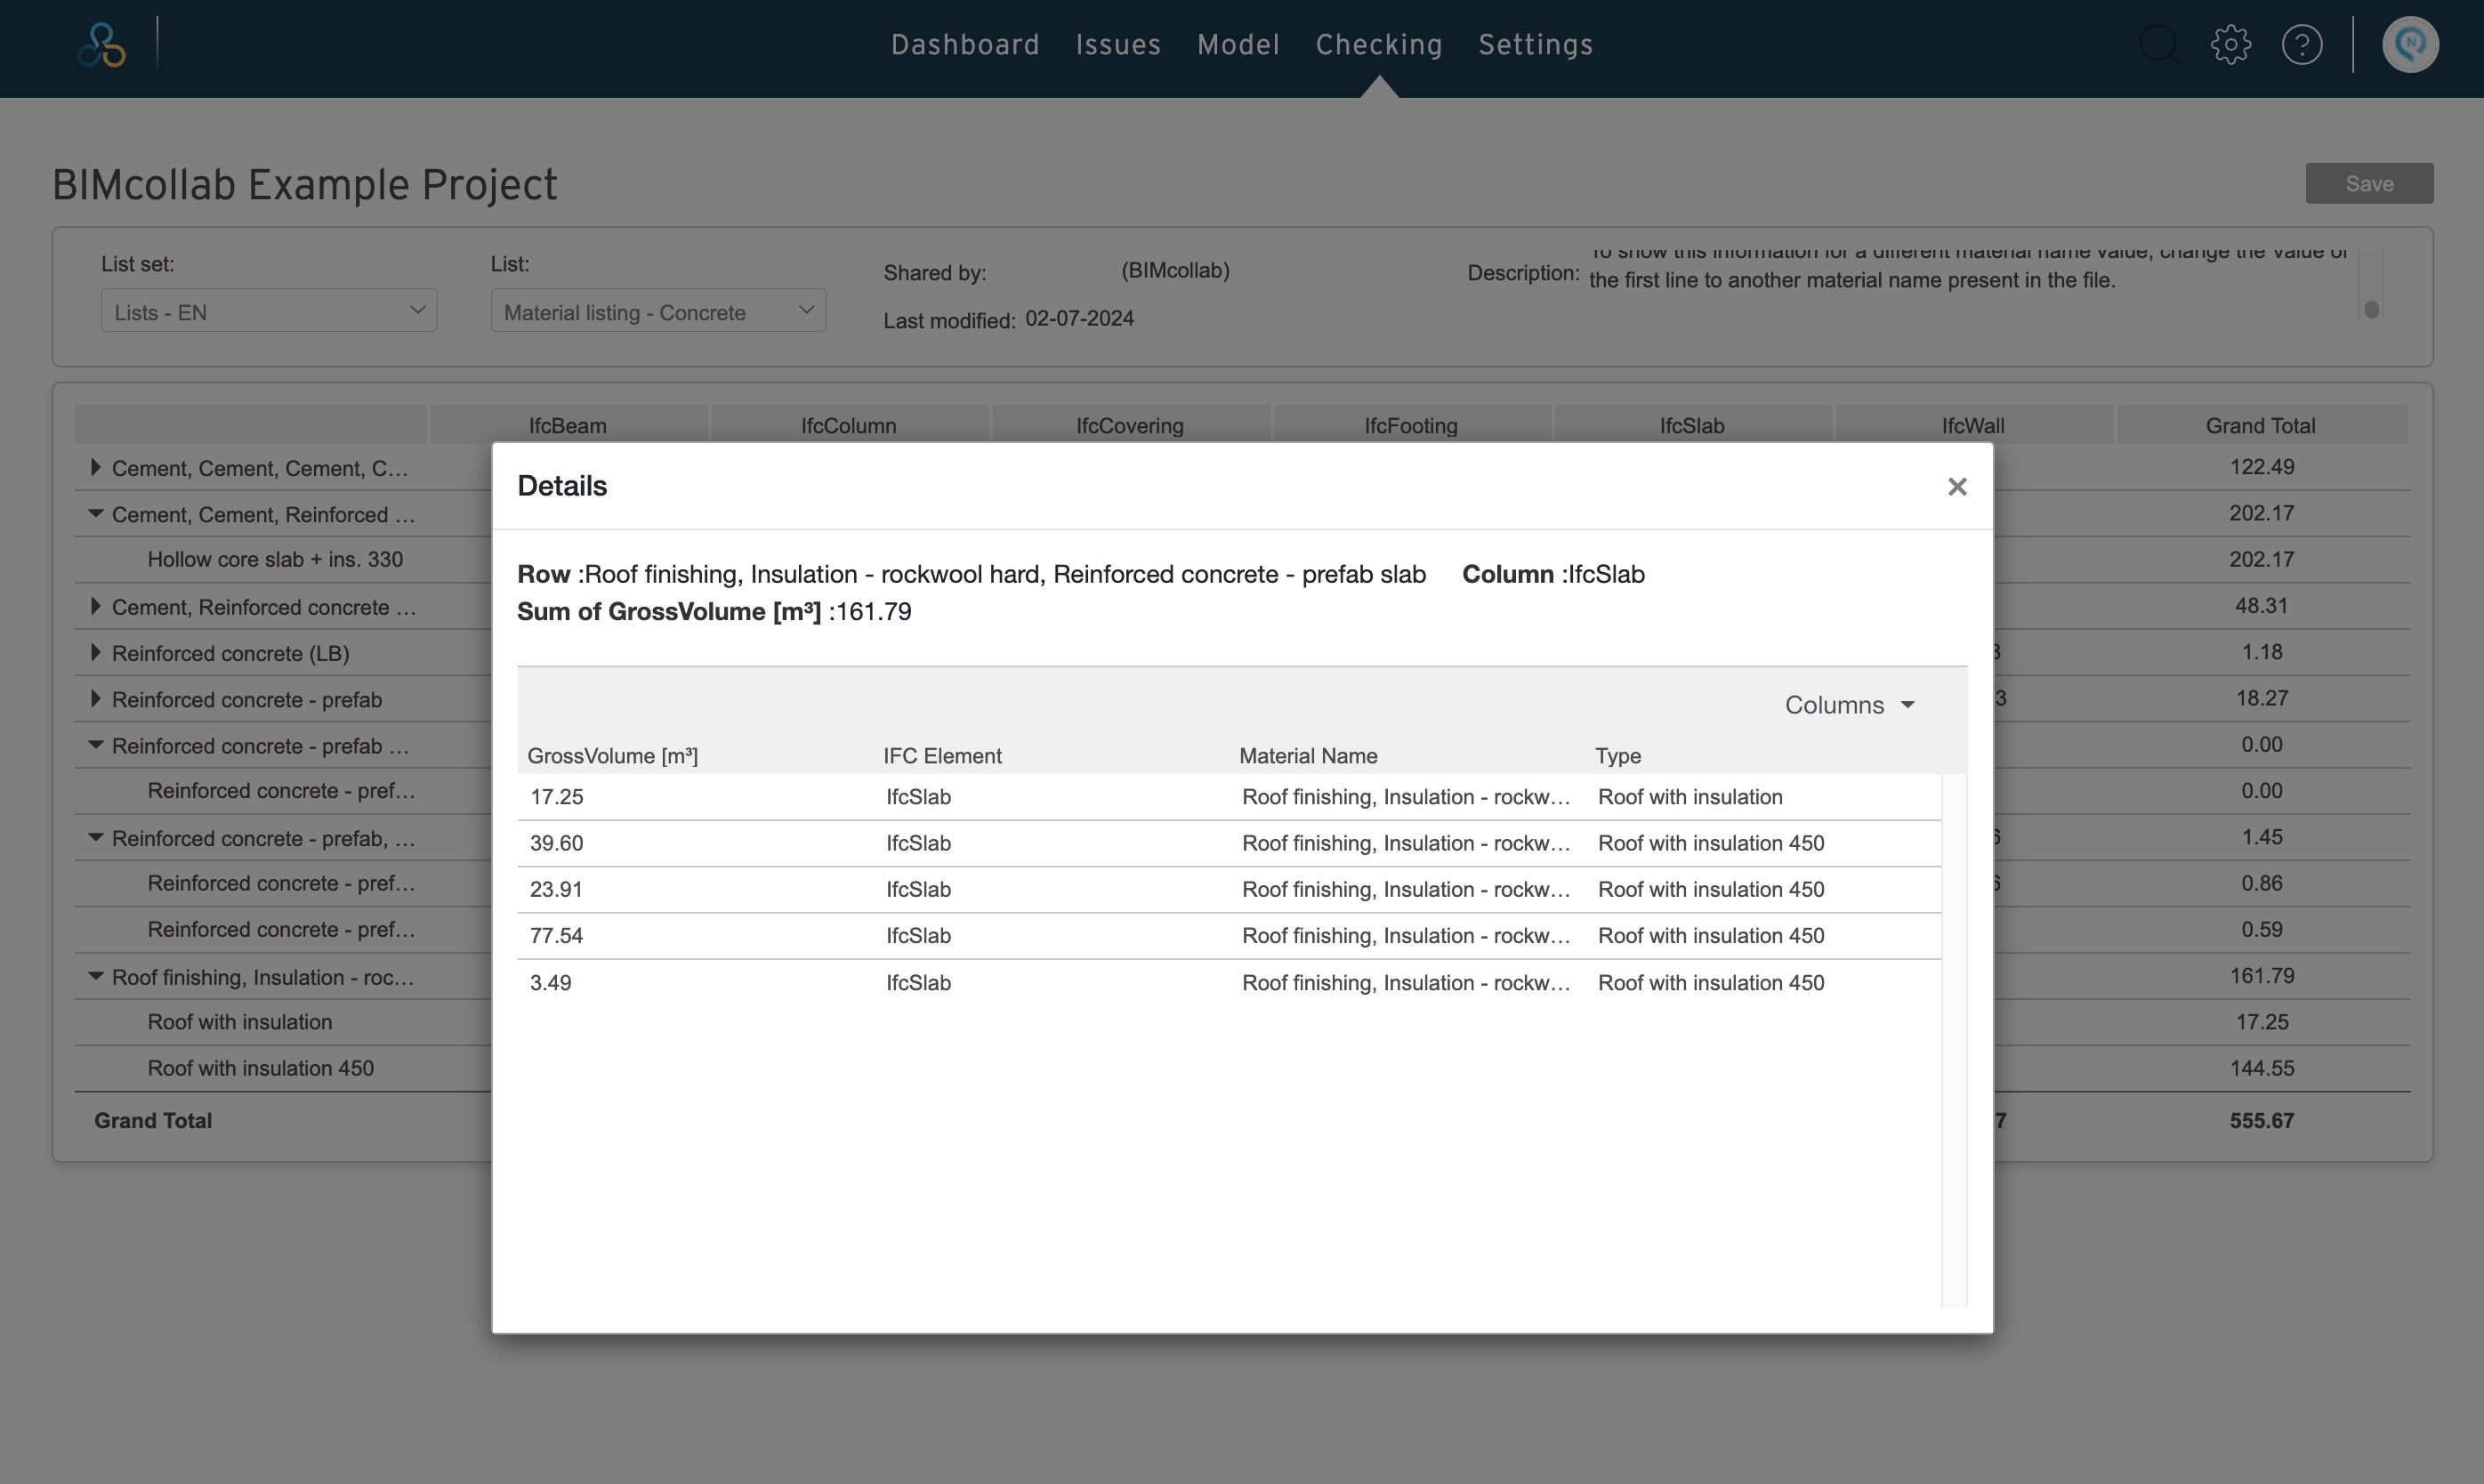Go to the Dashboard tab
2484x1484 pixels.
point(965,45)
